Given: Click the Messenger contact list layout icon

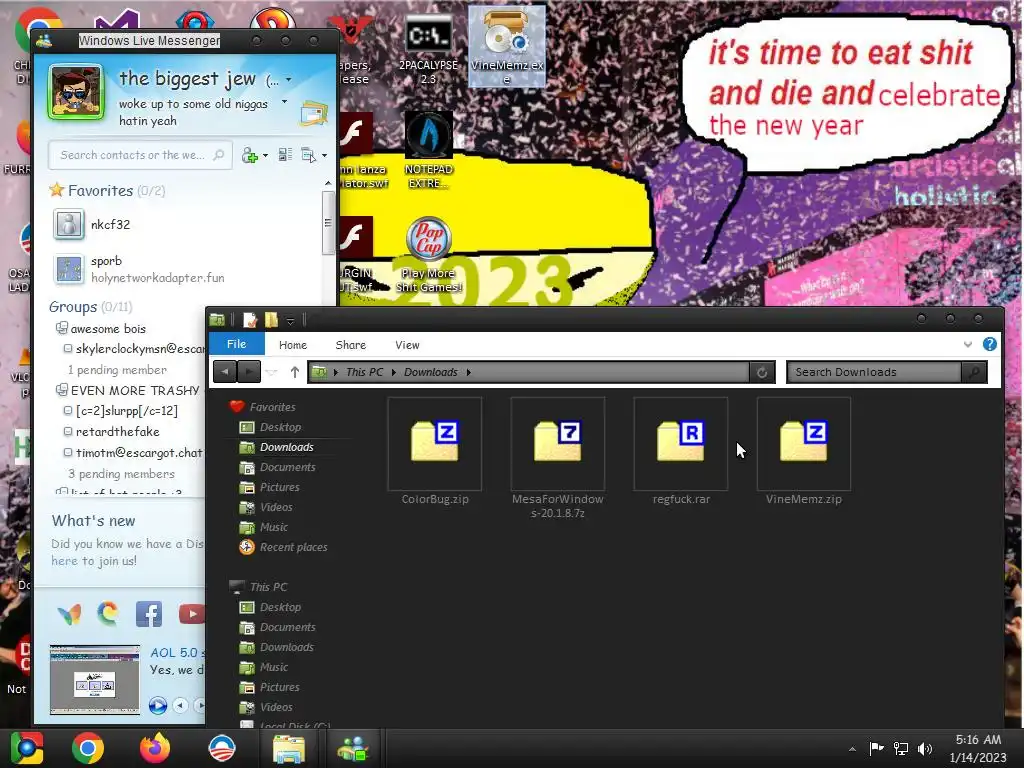Looking at the screenshot, I should 285,155.
